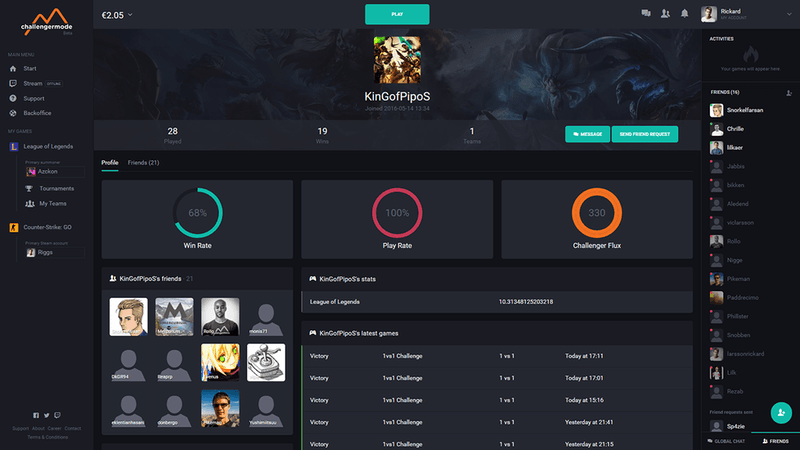Click the add-friend icon beside Friends (16)
The image size is (800, 450).
pyautogui.click(x=789, y=93)
